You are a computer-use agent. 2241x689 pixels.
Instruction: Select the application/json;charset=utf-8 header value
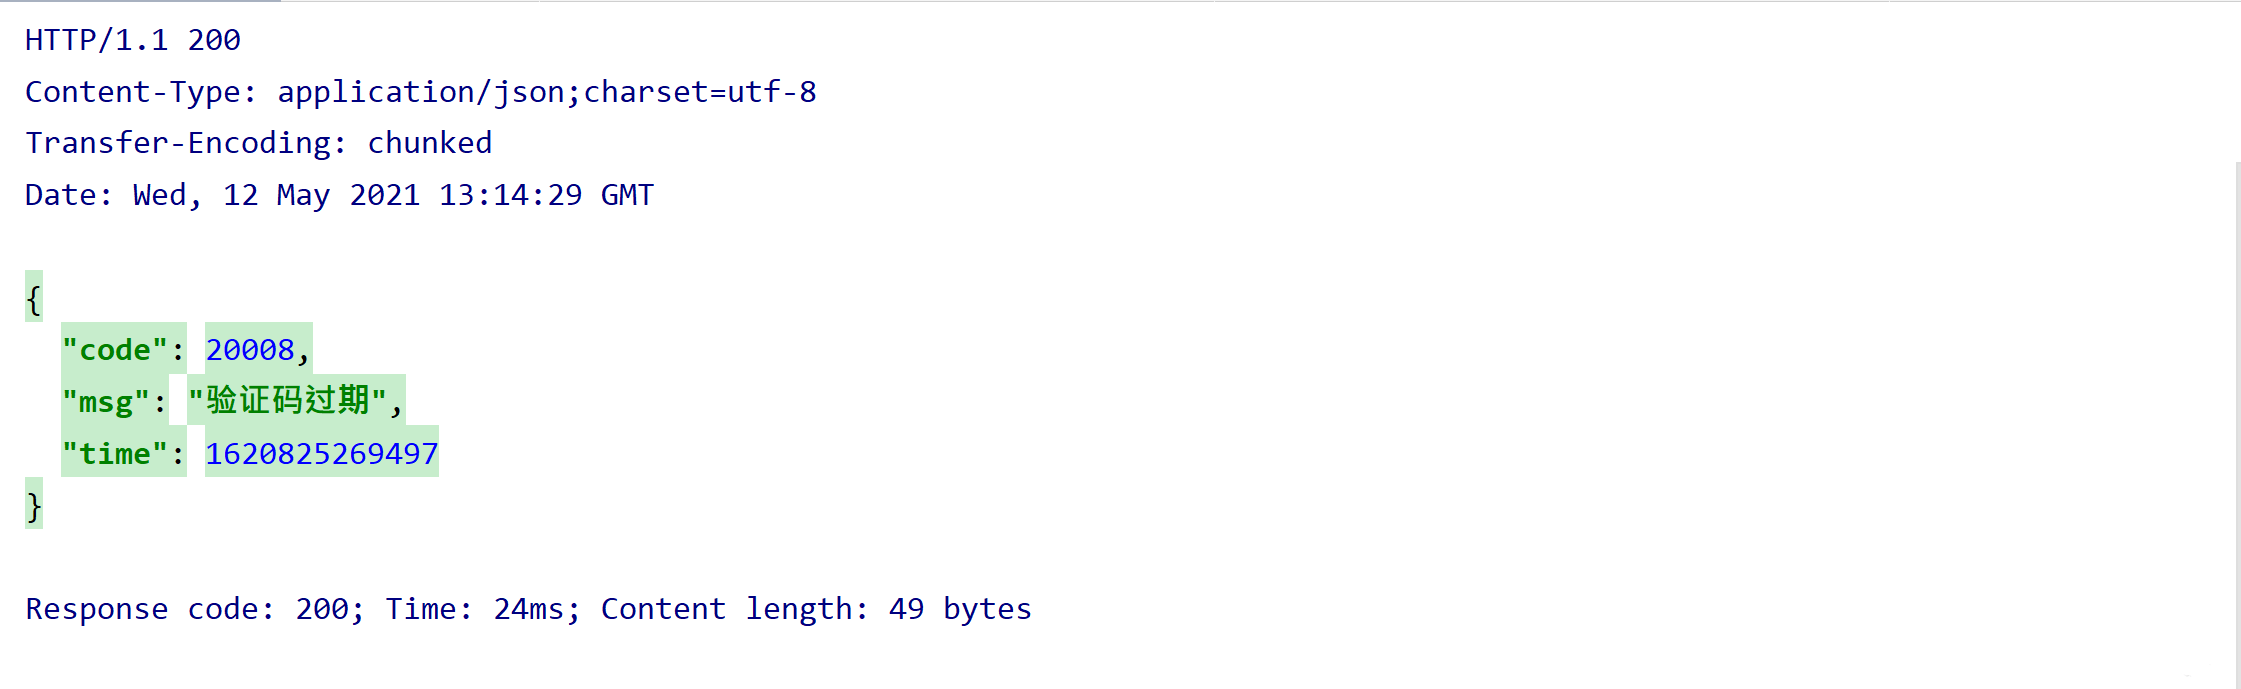point(546,92)
